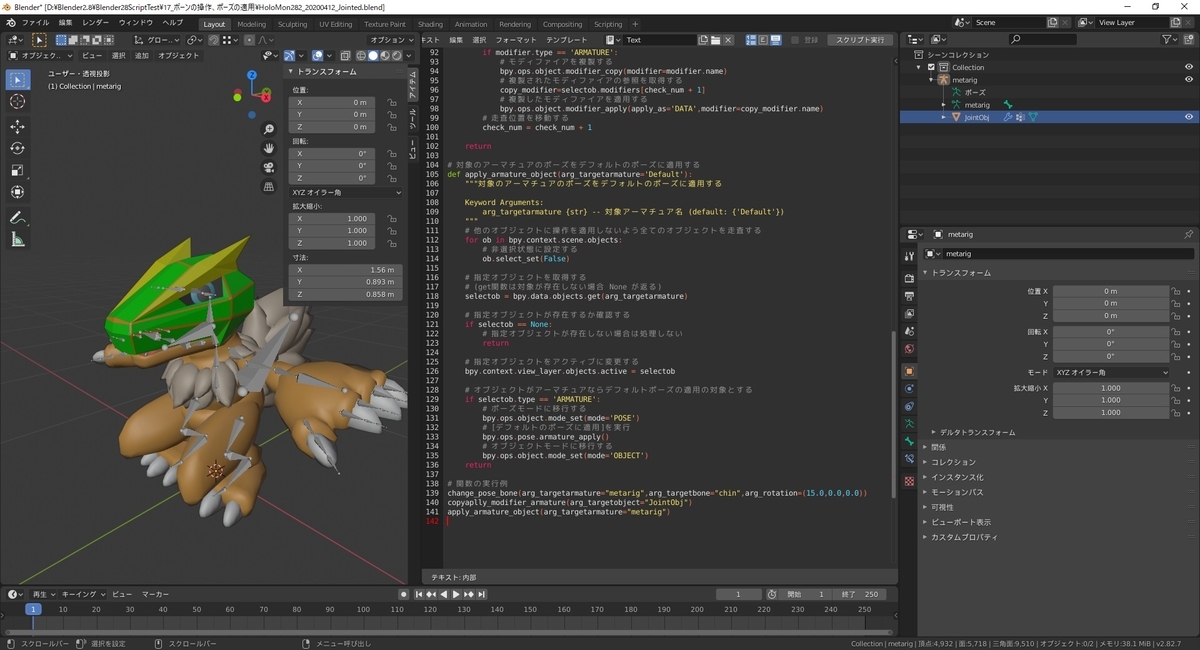Switch perspective/orthographic with grid icon

pyautogui.click(x=269, y=186)
